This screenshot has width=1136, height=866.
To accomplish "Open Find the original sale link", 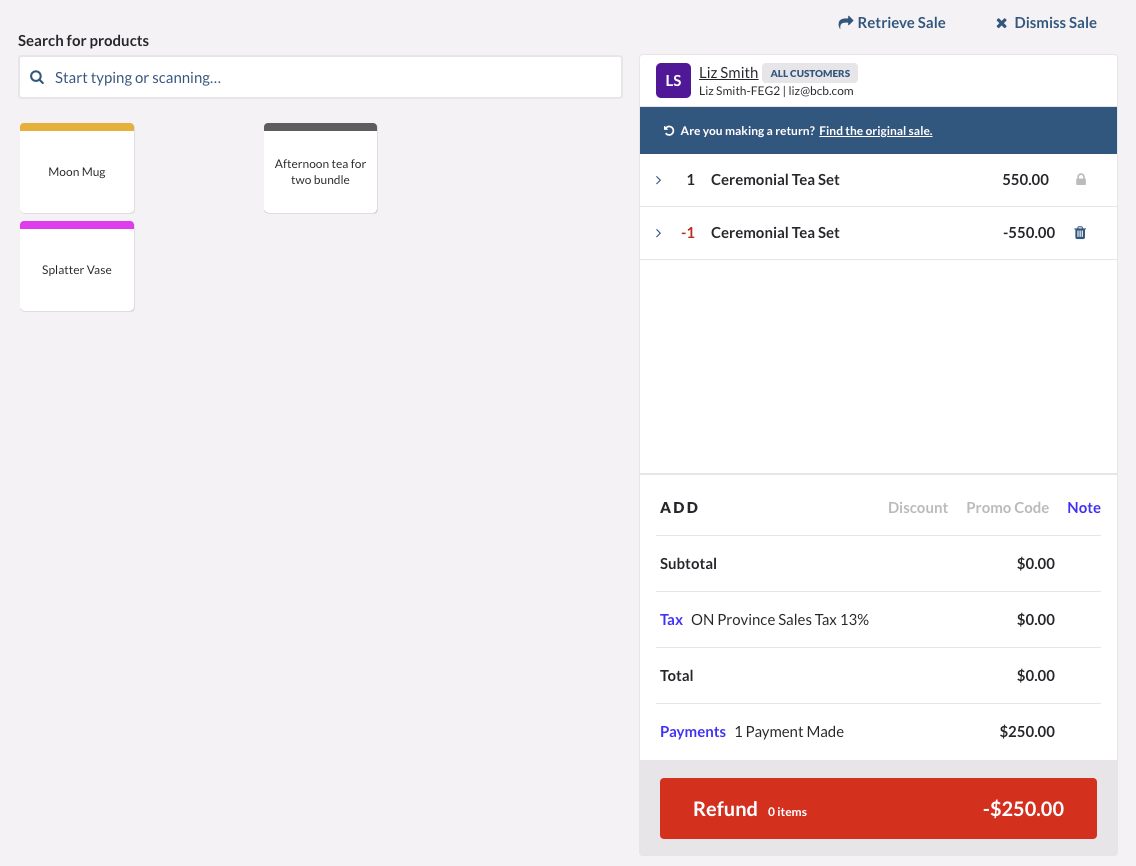I will pos(874,130).
